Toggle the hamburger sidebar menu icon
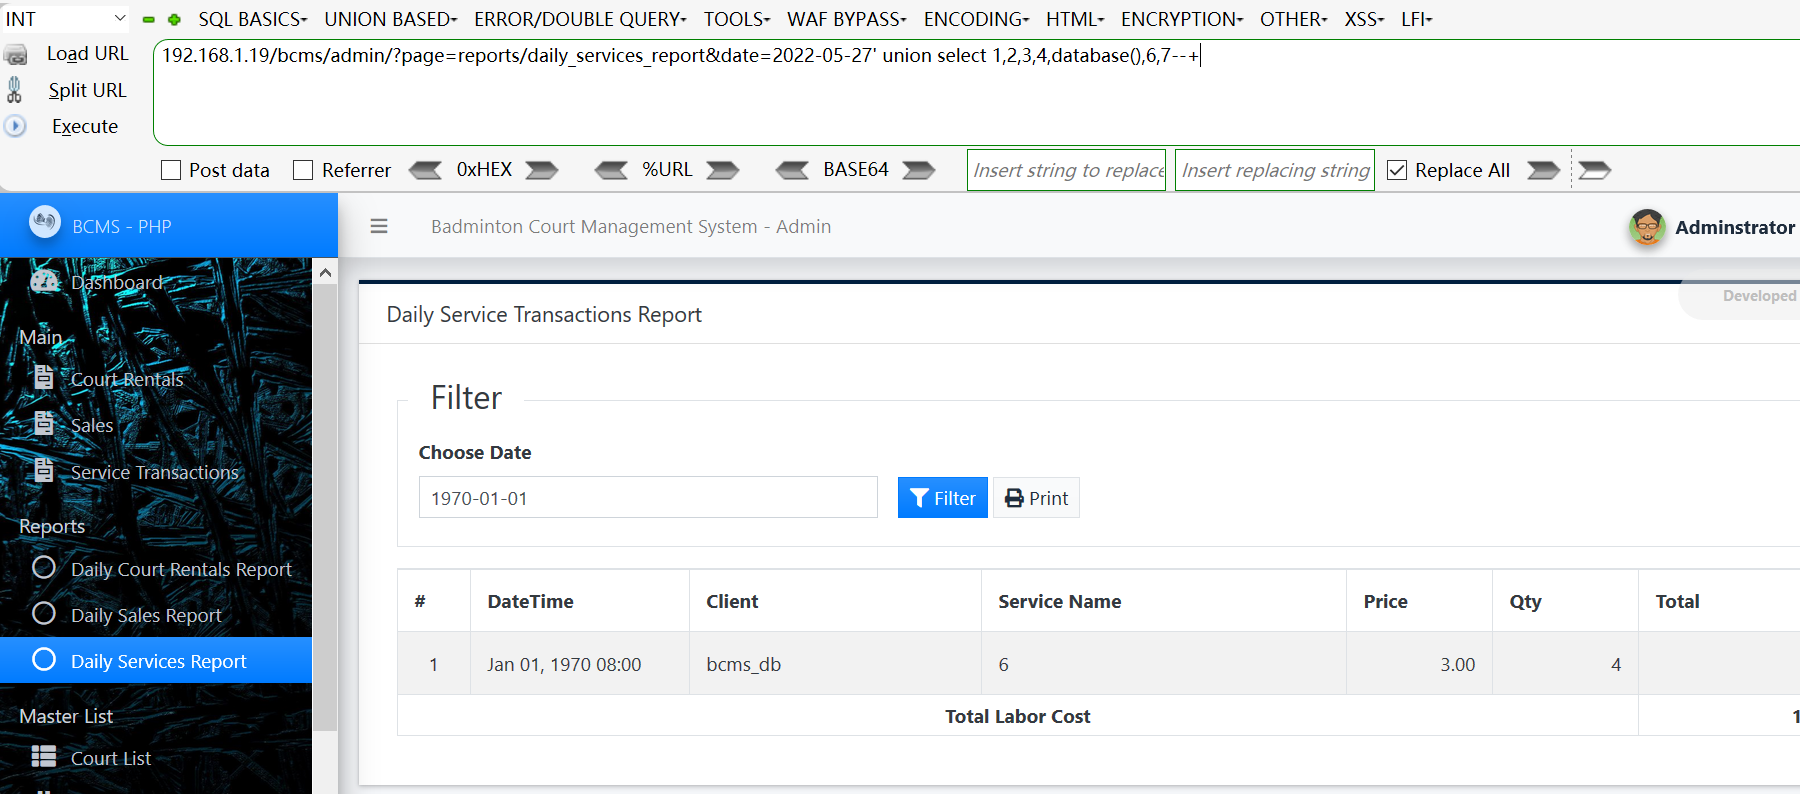Screen dimensions: 1800x794 click(x=379, y=226)
